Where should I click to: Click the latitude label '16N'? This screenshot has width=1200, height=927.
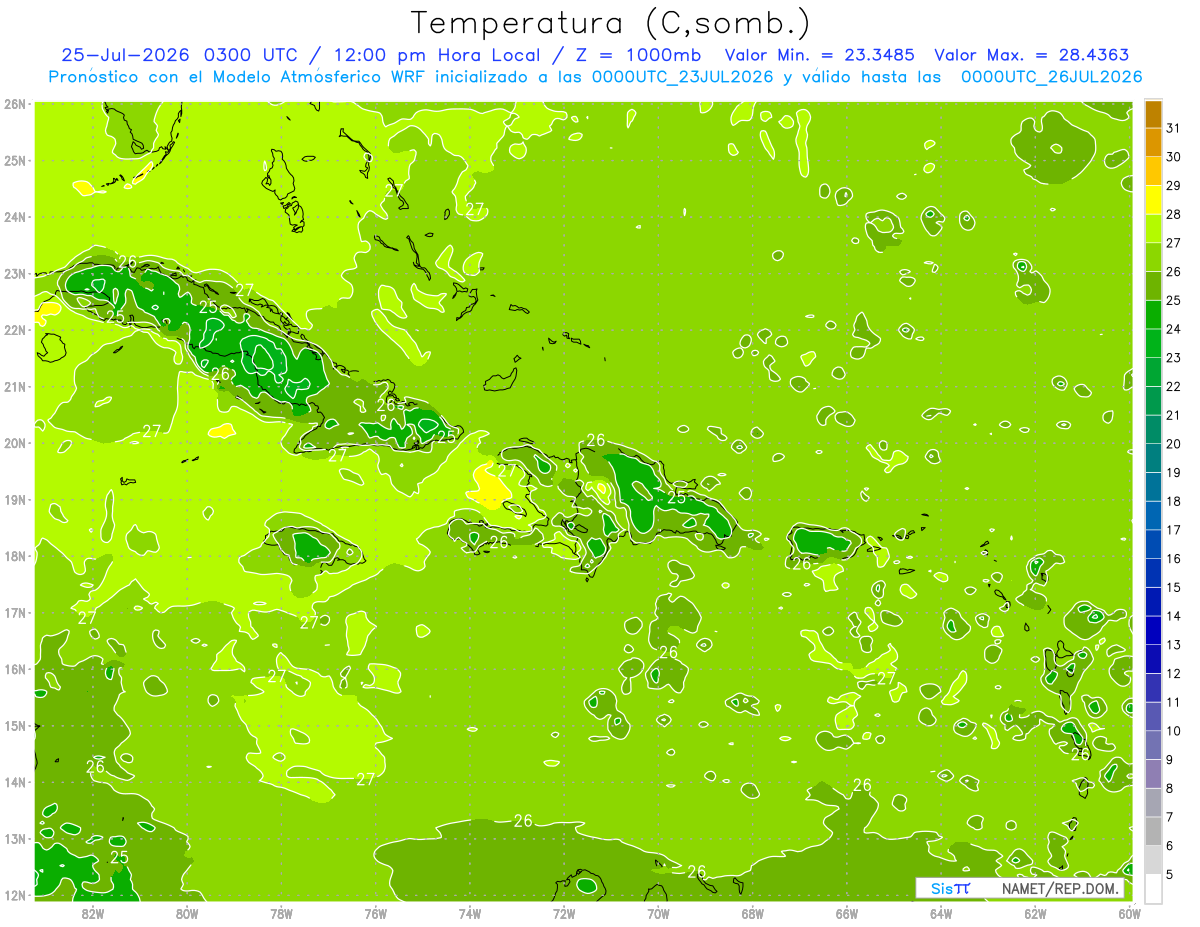pyautogui.click(x=15, y=669)
